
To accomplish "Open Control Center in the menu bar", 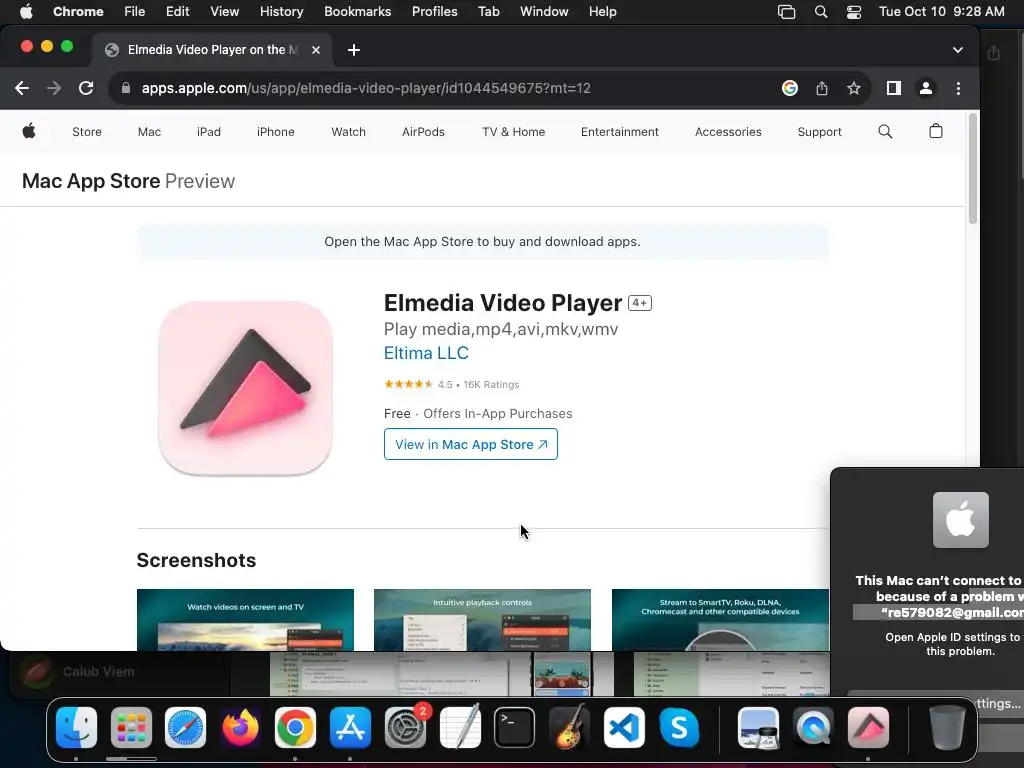I will pyautogui.click(x=854, y=12).
